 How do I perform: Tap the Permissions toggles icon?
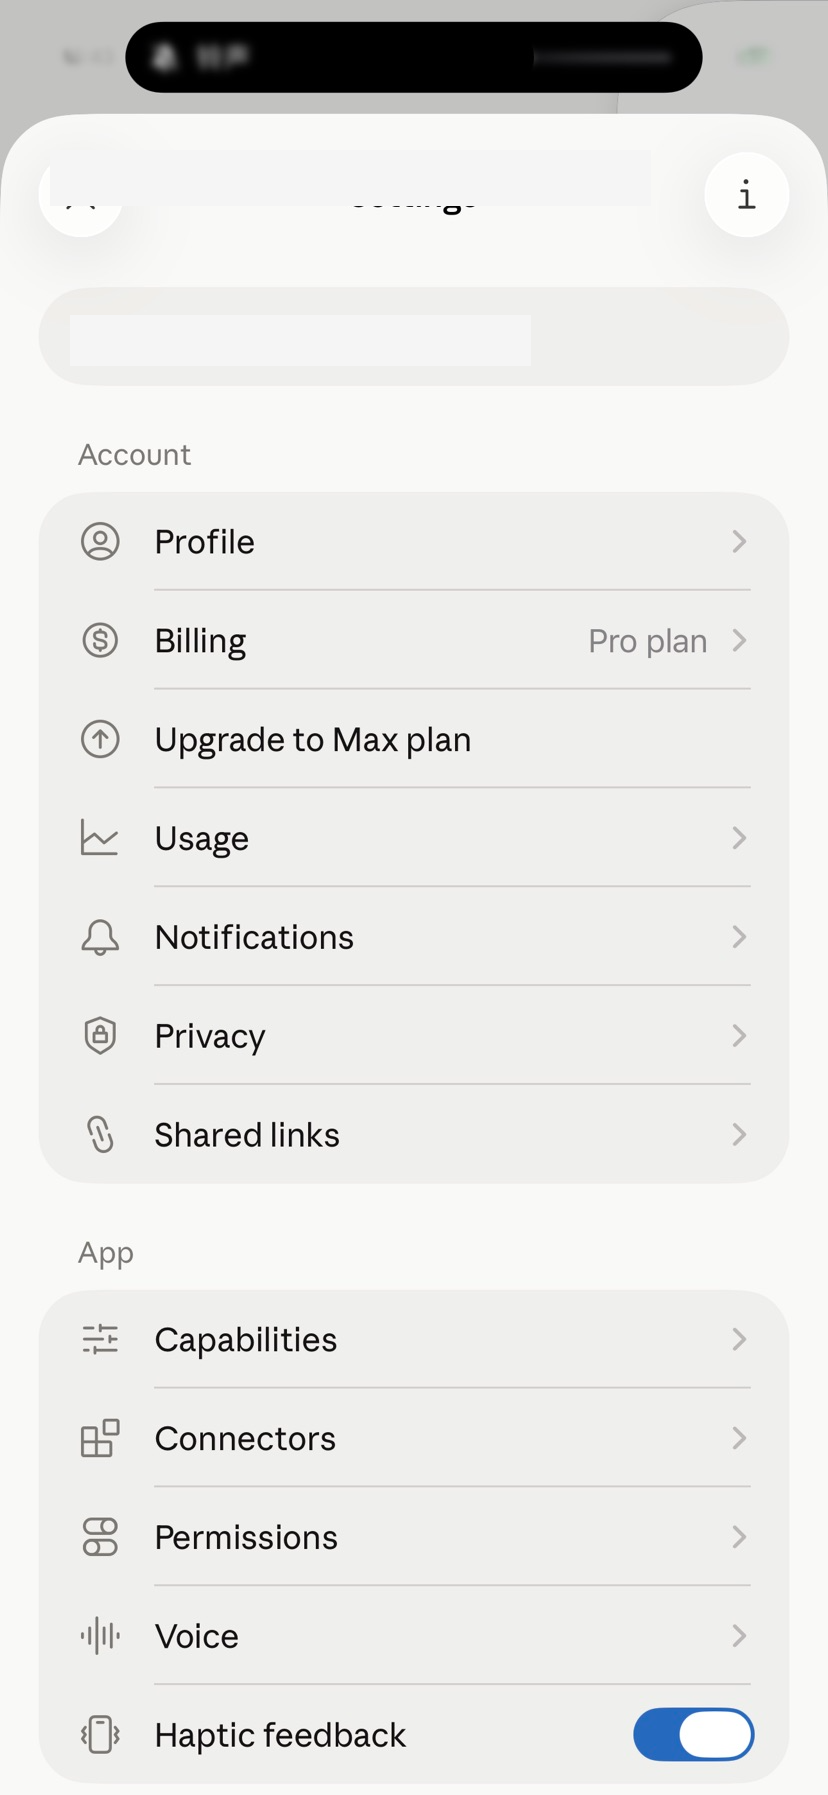point(100,1537)
